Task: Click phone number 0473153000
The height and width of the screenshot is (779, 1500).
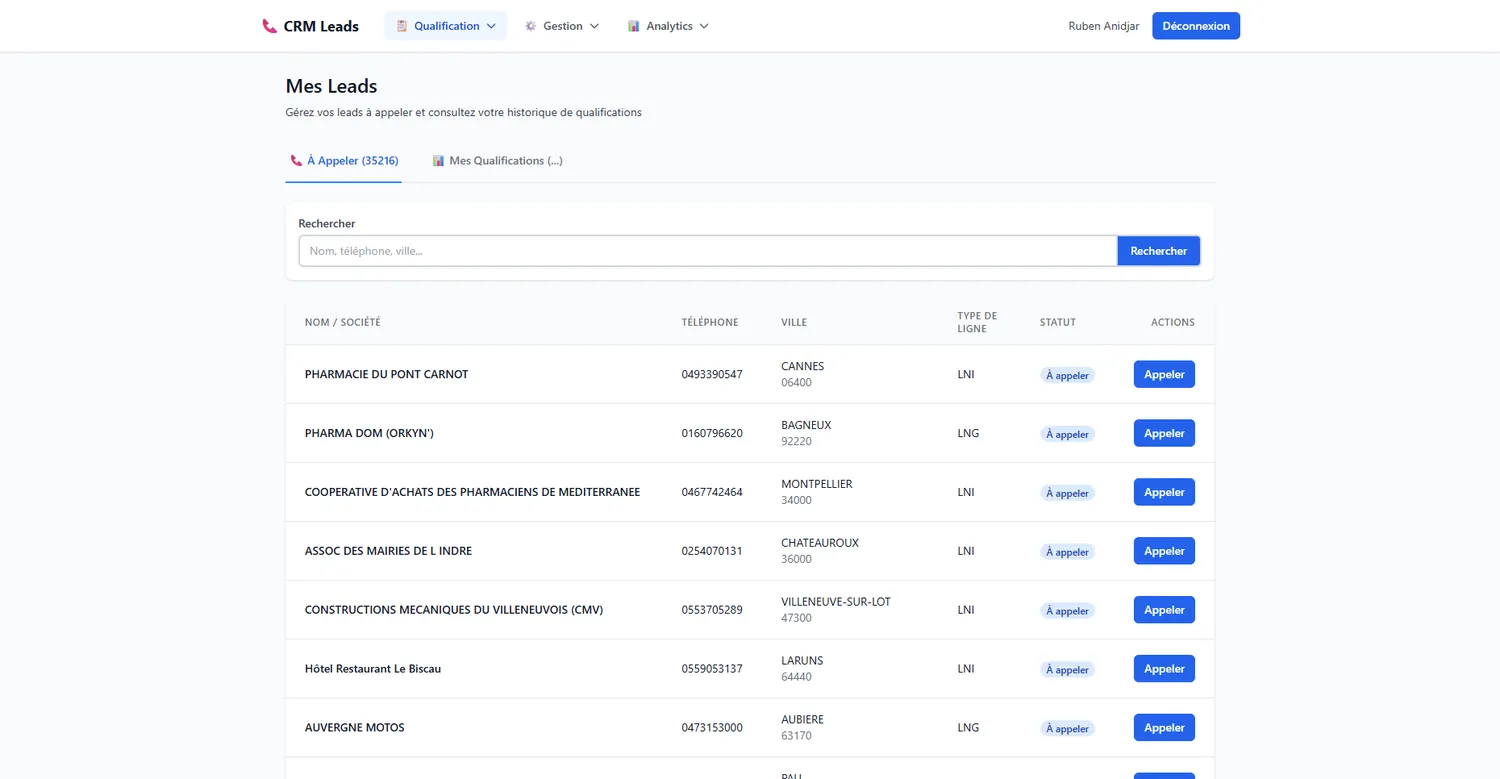Action: tap(712, 728)
